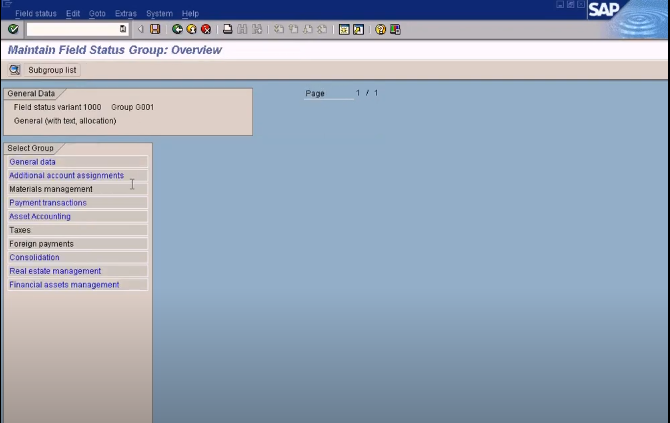The width and height of the screenshot is (670, 423).
Task: Click the Find binoculars icon
Action: click(242, 29)
